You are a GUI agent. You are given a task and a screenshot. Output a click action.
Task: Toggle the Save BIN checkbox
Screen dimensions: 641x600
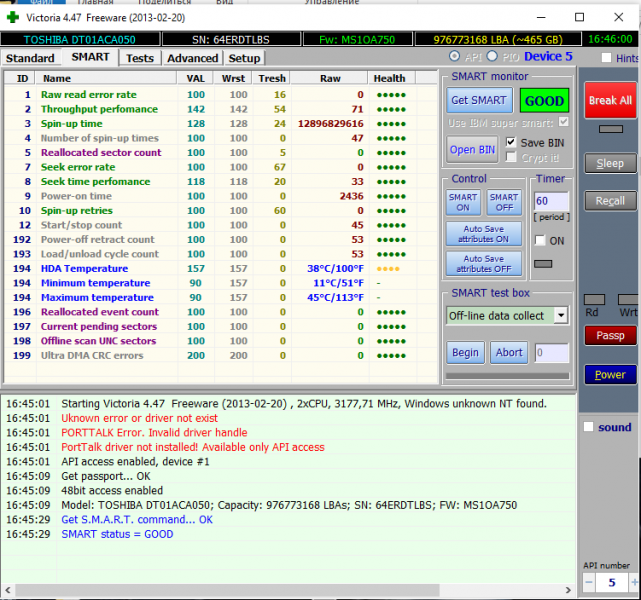512,143
